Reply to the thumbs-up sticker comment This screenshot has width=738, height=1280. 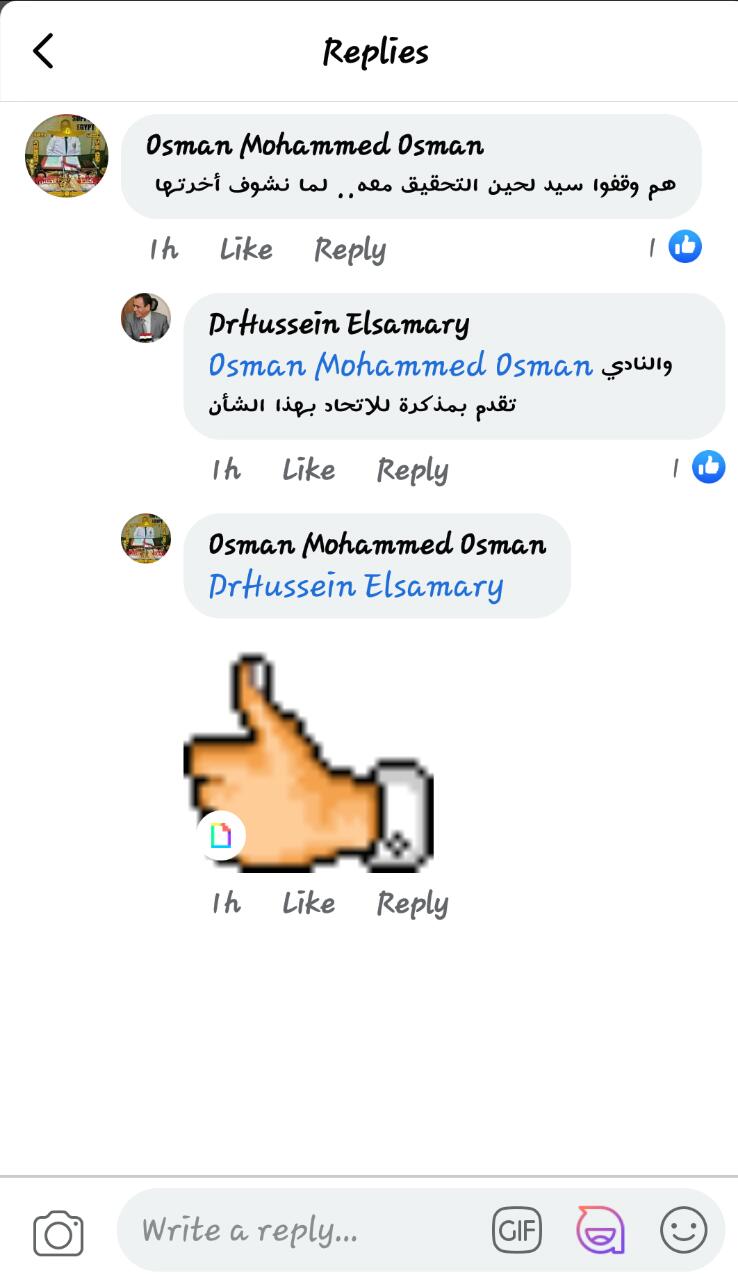pos(412,904)
